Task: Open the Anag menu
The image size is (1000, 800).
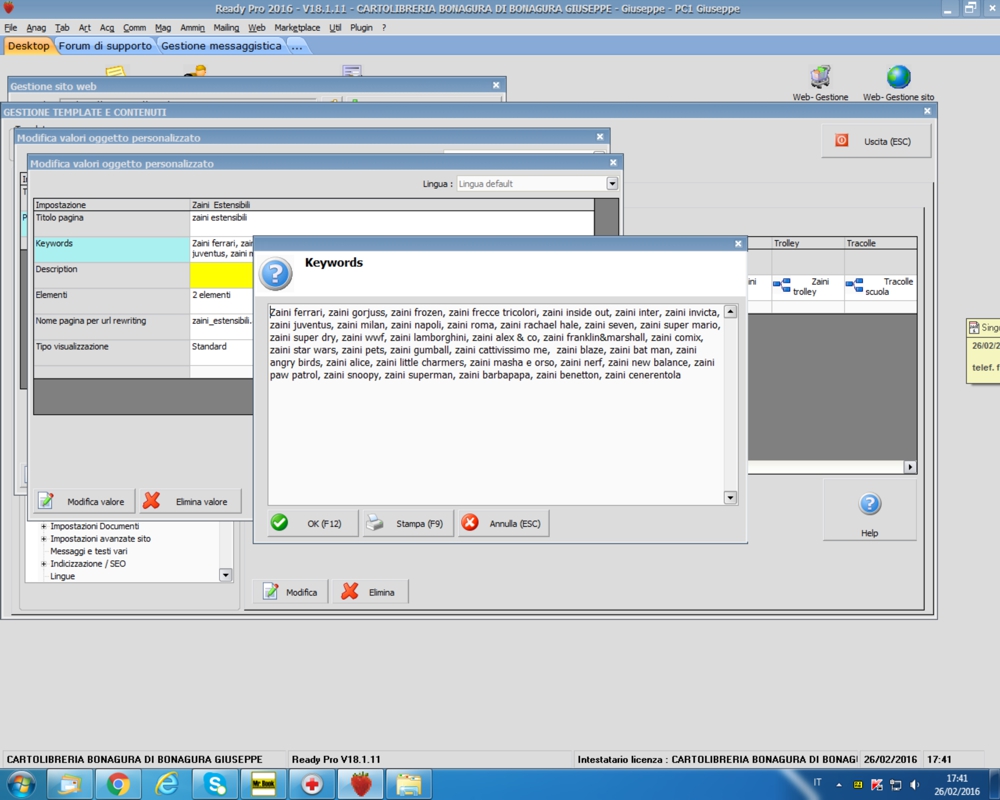Action: tap(36, 27)
